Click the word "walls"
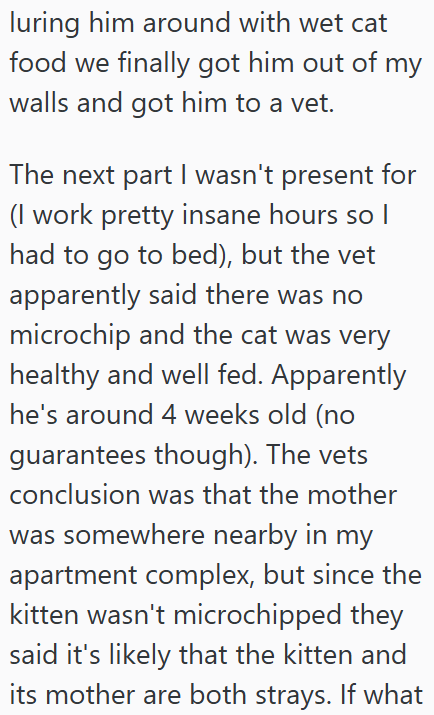Viewport: 434px width, 715px height. click(x=40, y=103)
